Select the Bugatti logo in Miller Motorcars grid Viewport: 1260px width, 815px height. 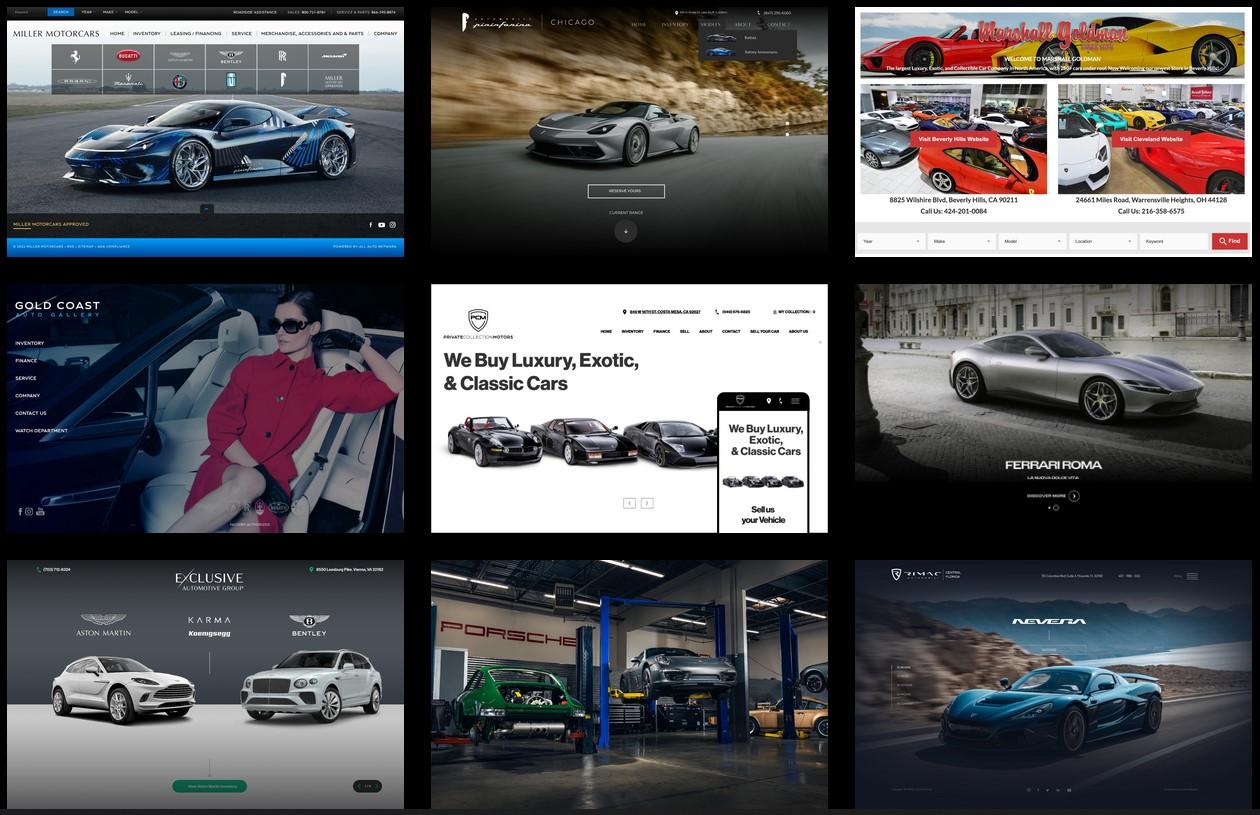[x=128, y=57]
